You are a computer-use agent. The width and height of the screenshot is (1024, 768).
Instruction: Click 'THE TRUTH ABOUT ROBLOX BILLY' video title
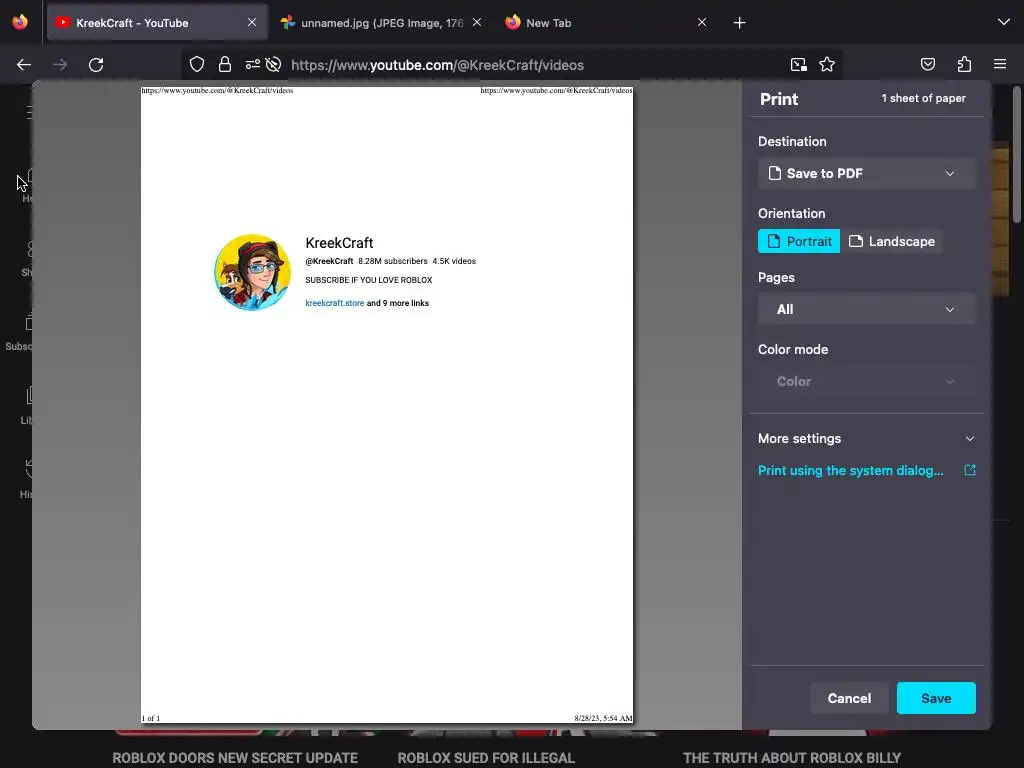click(792, 758)
